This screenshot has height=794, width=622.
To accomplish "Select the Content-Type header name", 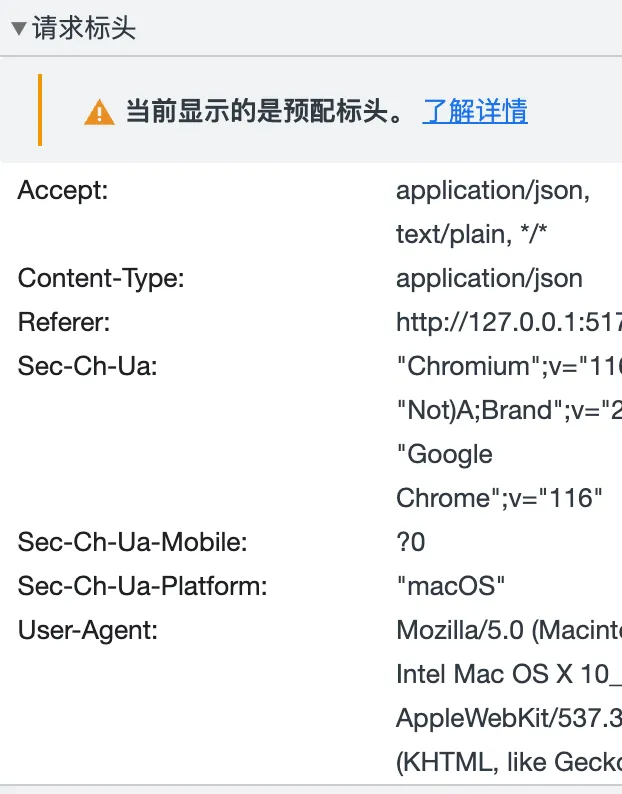I will click(101, 278).
